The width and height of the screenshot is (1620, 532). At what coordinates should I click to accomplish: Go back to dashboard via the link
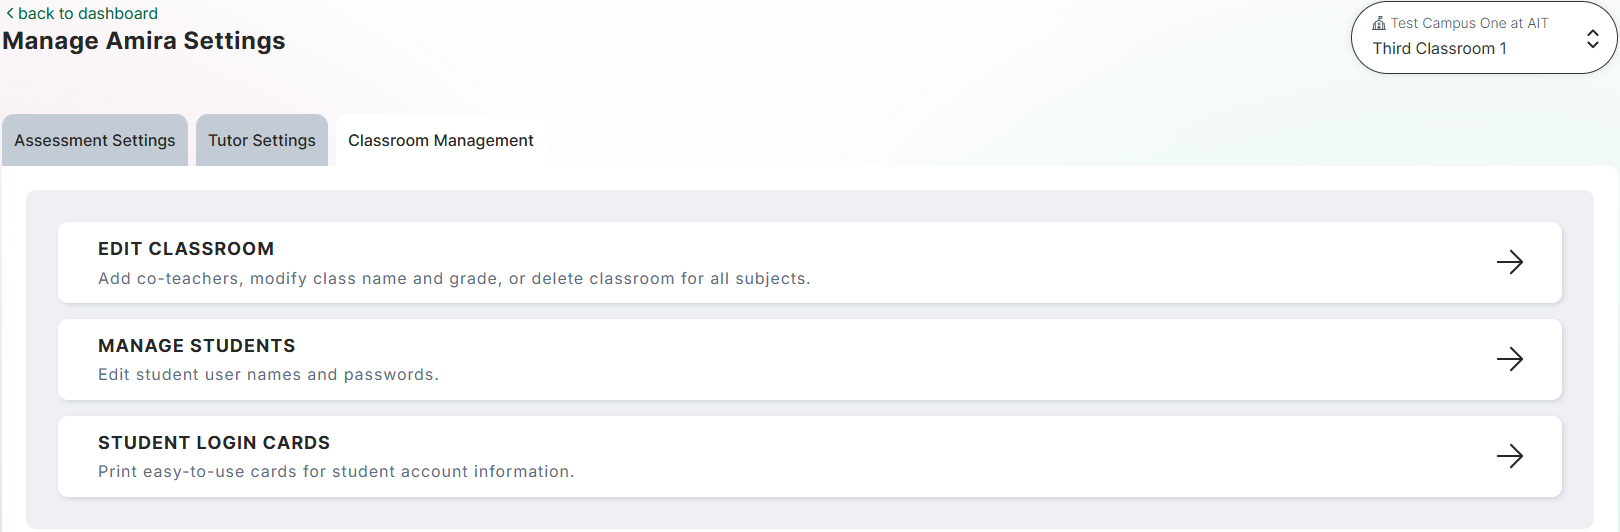coord(88,14)
